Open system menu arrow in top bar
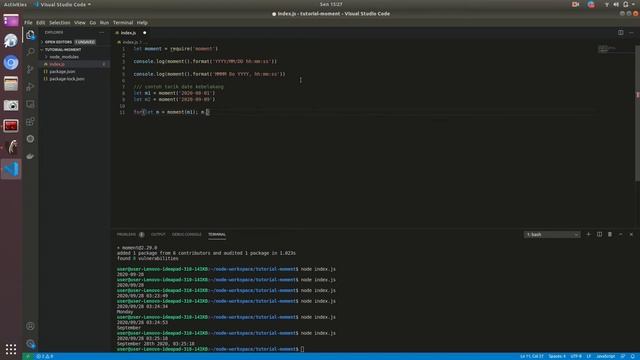 click(633, 4)
